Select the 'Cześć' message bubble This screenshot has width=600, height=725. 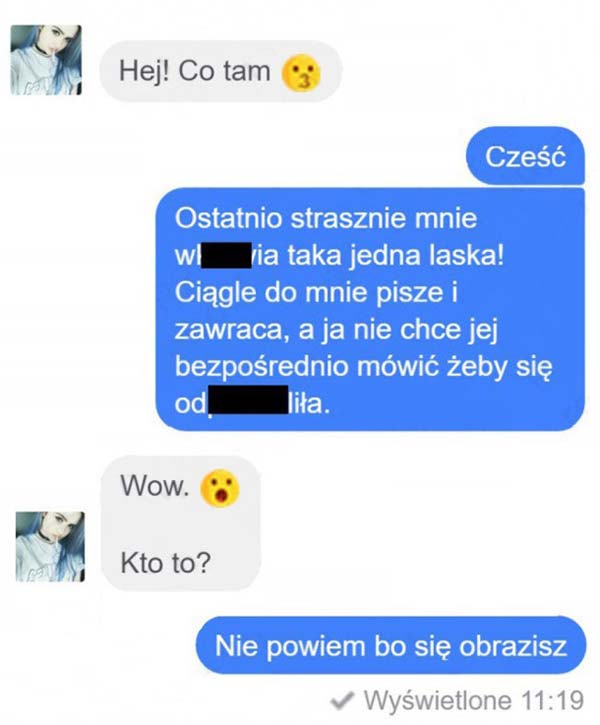point(525,156)
